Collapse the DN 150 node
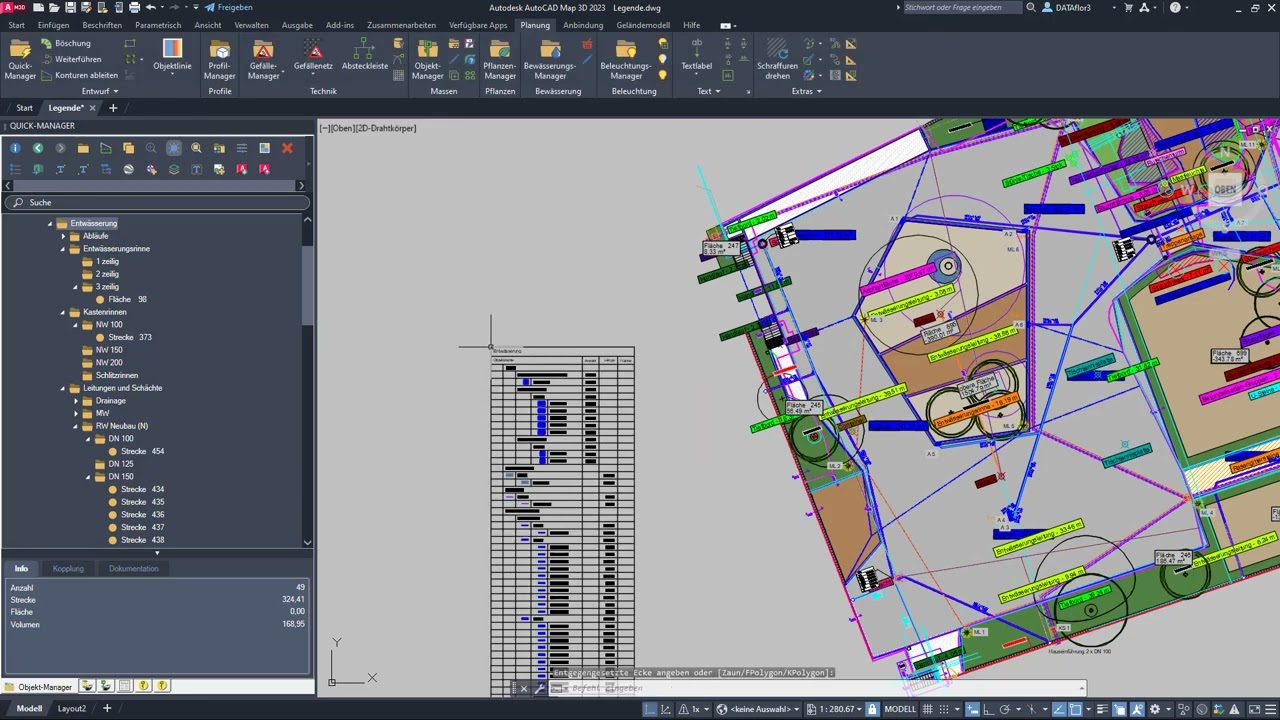The height and width of the screenshot is (720, 1280). (x=88, y=477)
